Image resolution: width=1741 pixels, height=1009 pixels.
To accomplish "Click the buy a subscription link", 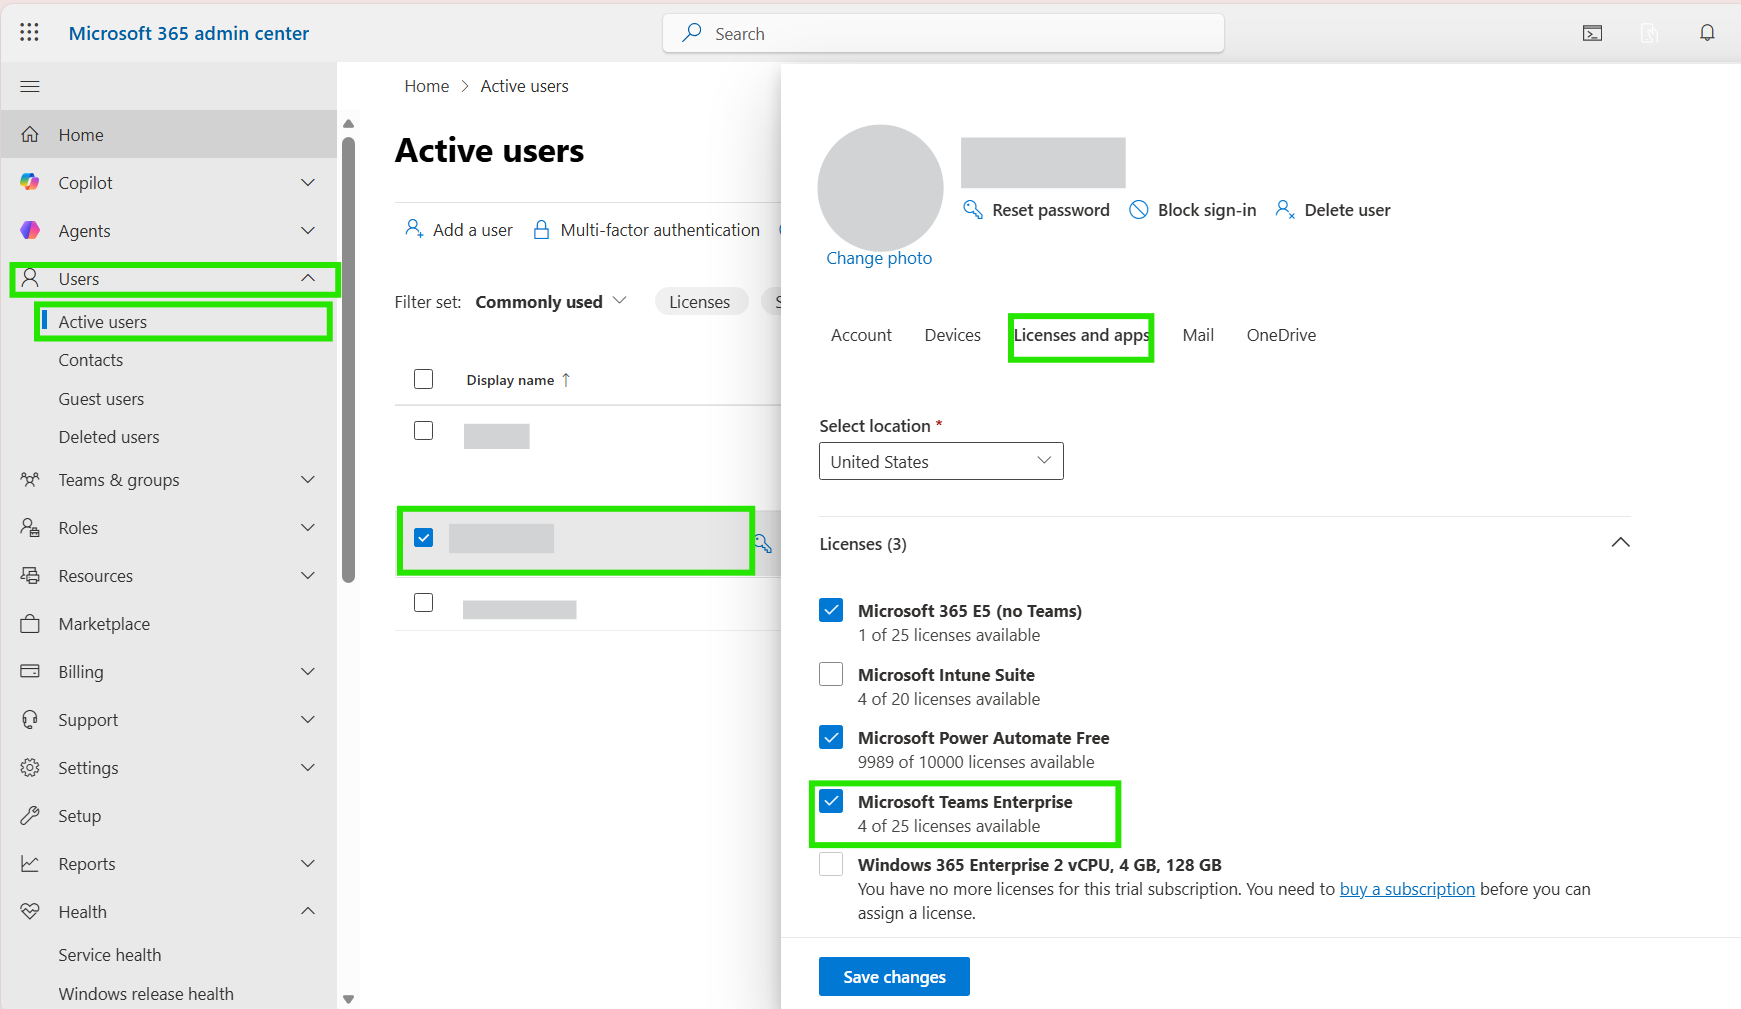I will coord(1407,889).
